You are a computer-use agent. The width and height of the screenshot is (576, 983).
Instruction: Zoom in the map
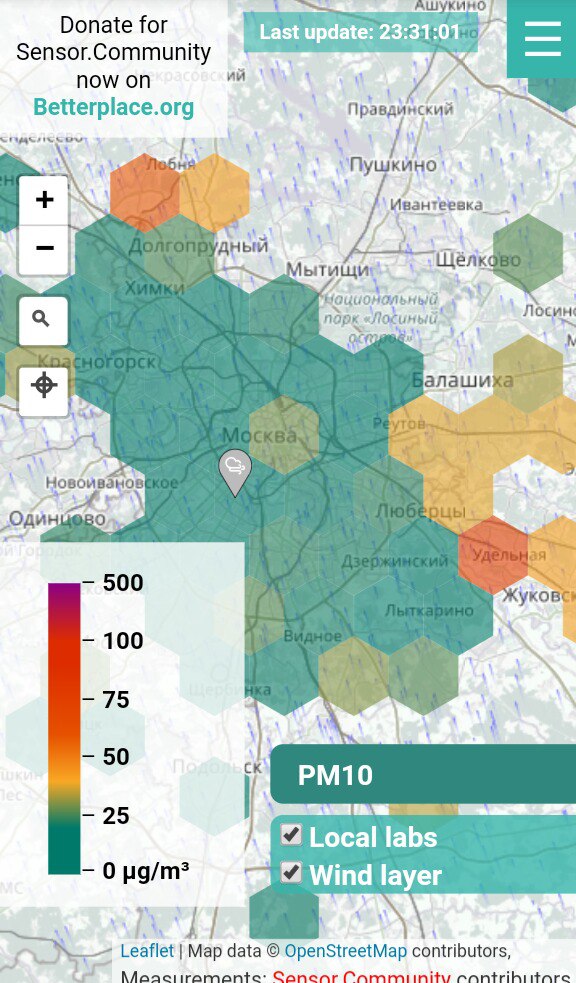[x=44, y=200]
